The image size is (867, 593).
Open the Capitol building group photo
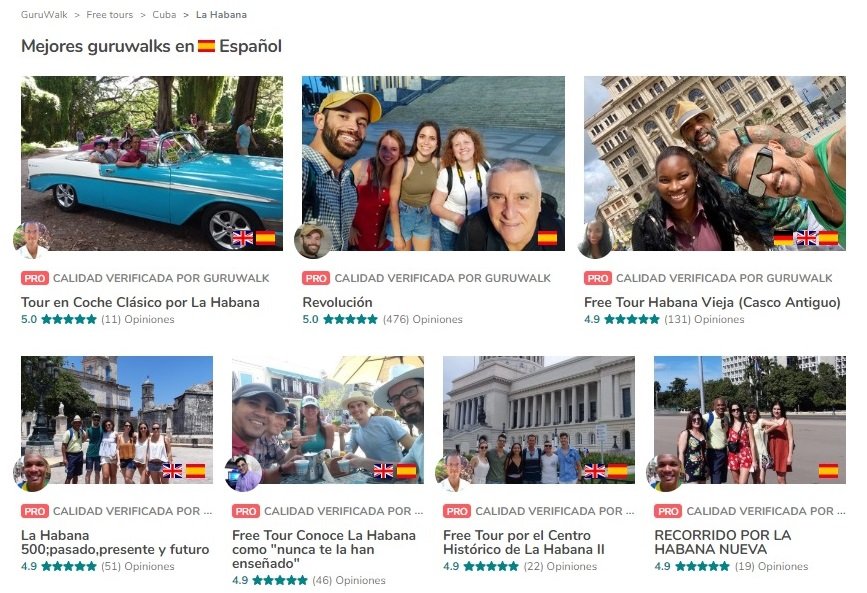click(539, 420)
